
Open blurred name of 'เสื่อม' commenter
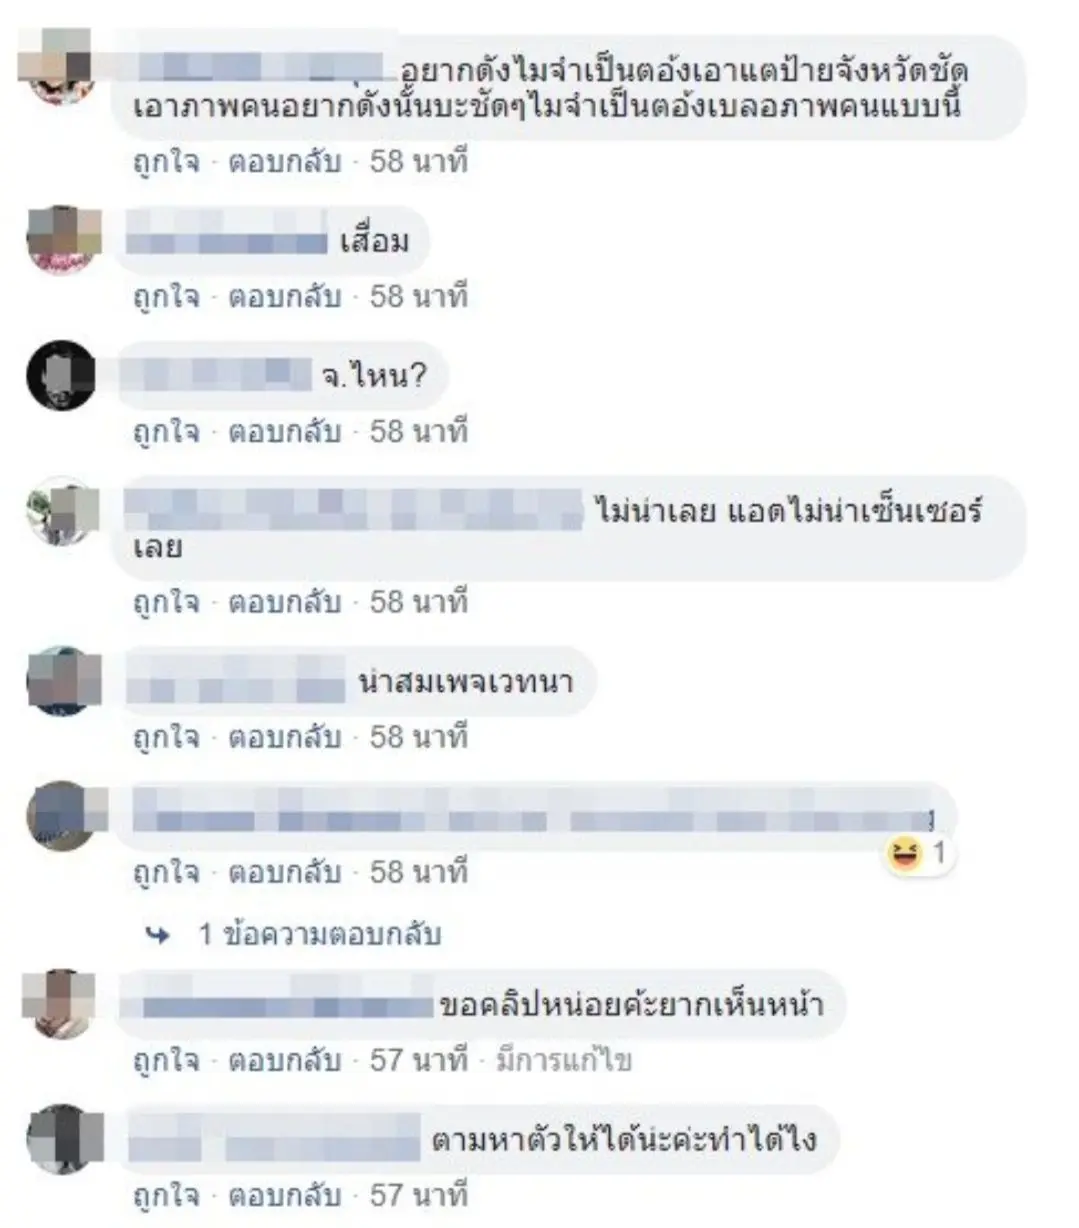pos(229,241)
